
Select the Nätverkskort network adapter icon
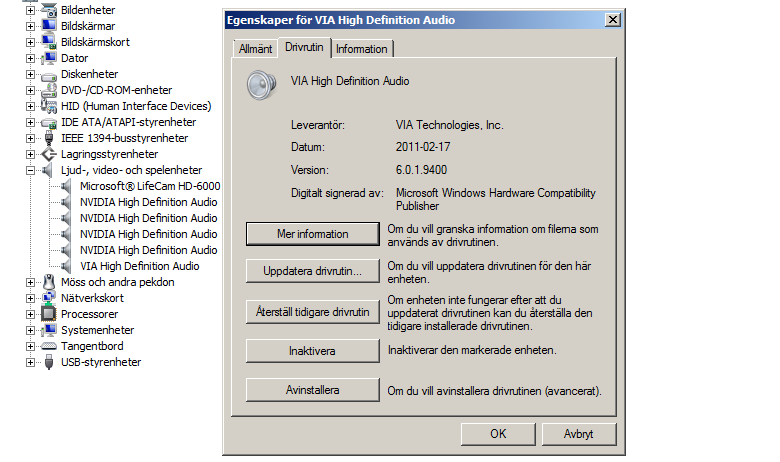click(x=49, y=298)
